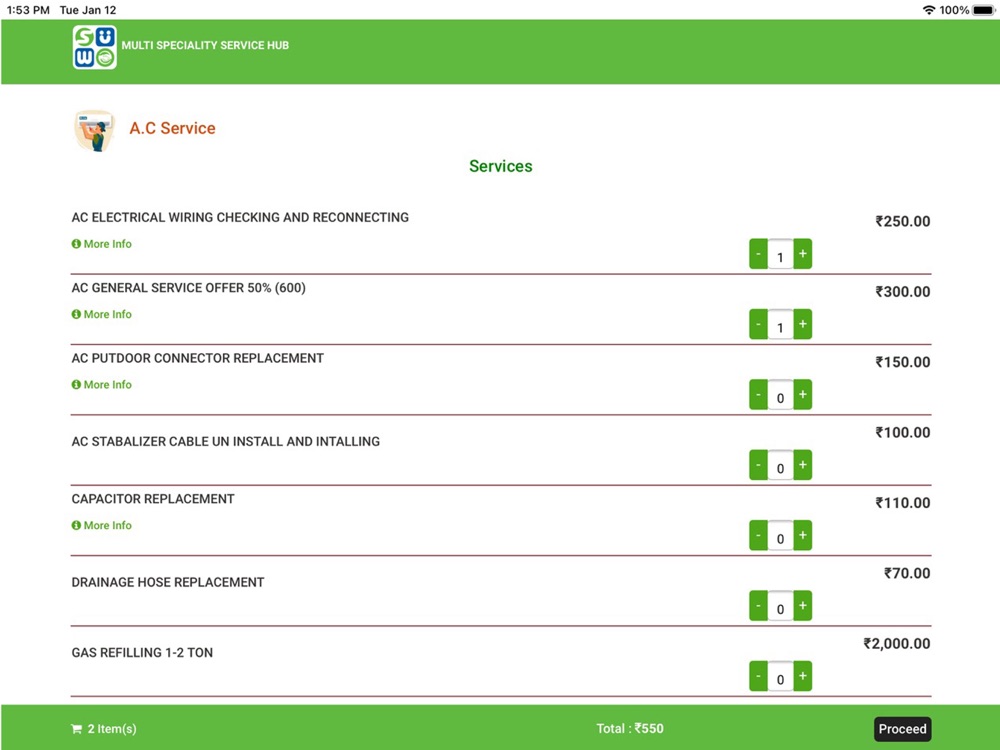Click the Proceed button
Viewport: 1000px width, 750px height.
(x=902, y=729)
